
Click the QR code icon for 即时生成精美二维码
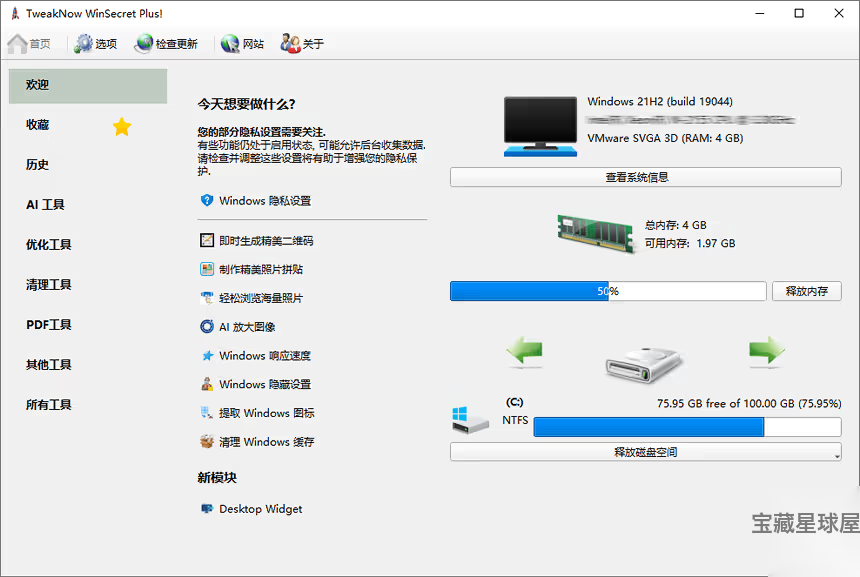(207, 240)
